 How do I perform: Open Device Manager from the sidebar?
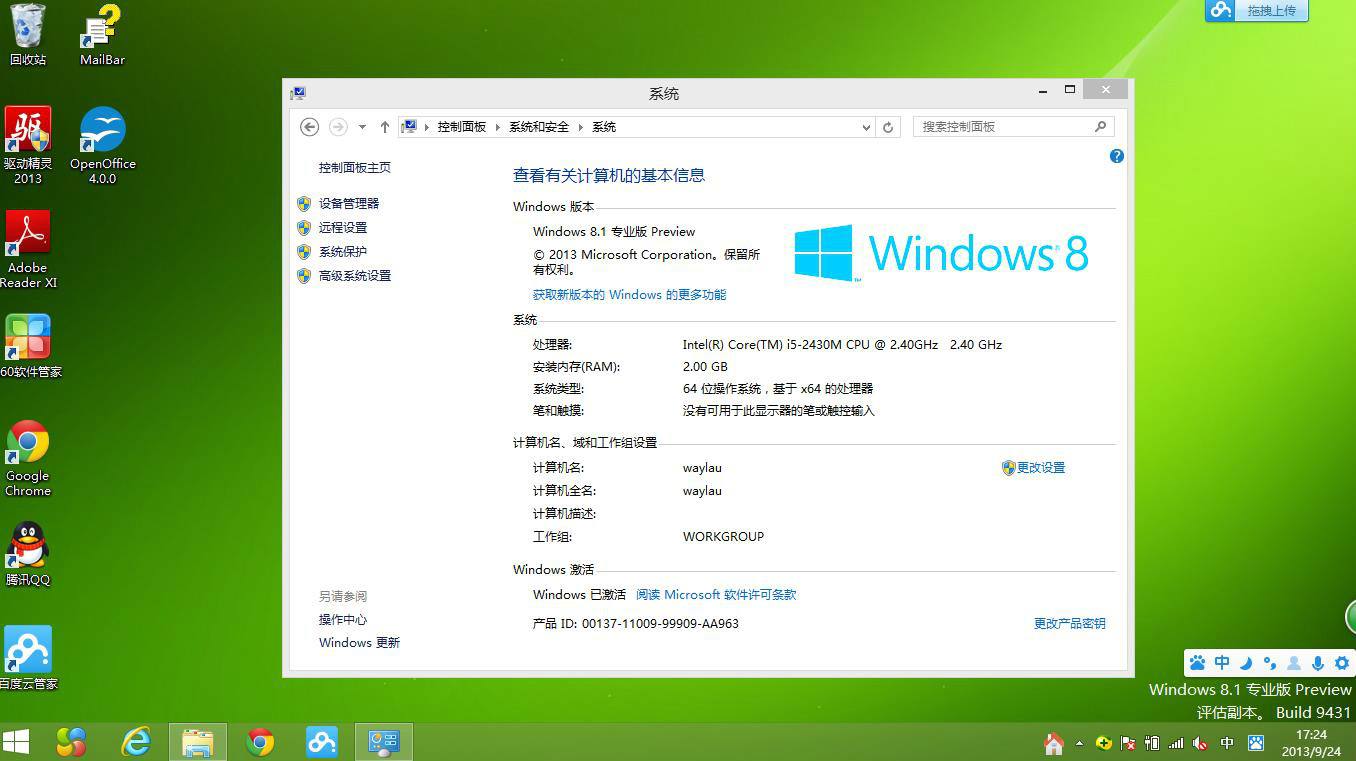point(349,203)
